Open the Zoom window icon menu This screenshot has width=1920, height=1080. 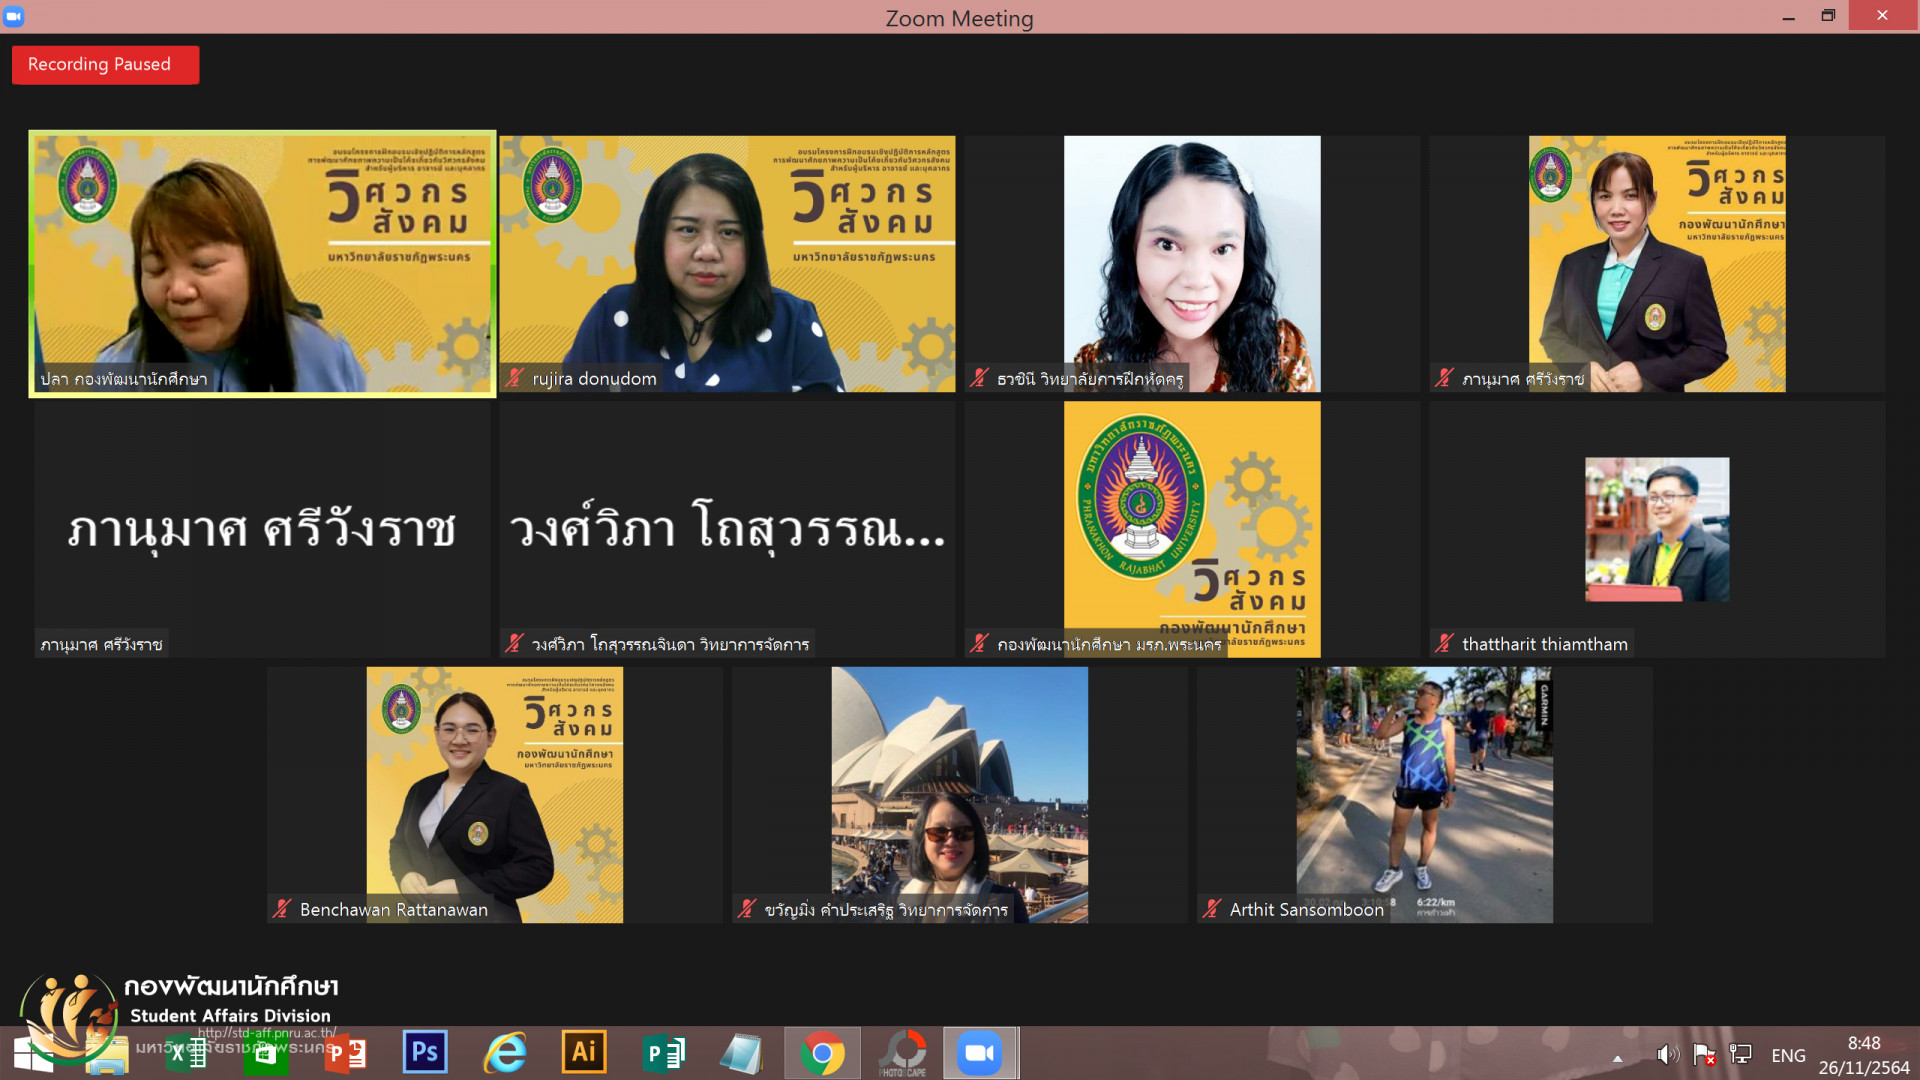coord(14,16)
